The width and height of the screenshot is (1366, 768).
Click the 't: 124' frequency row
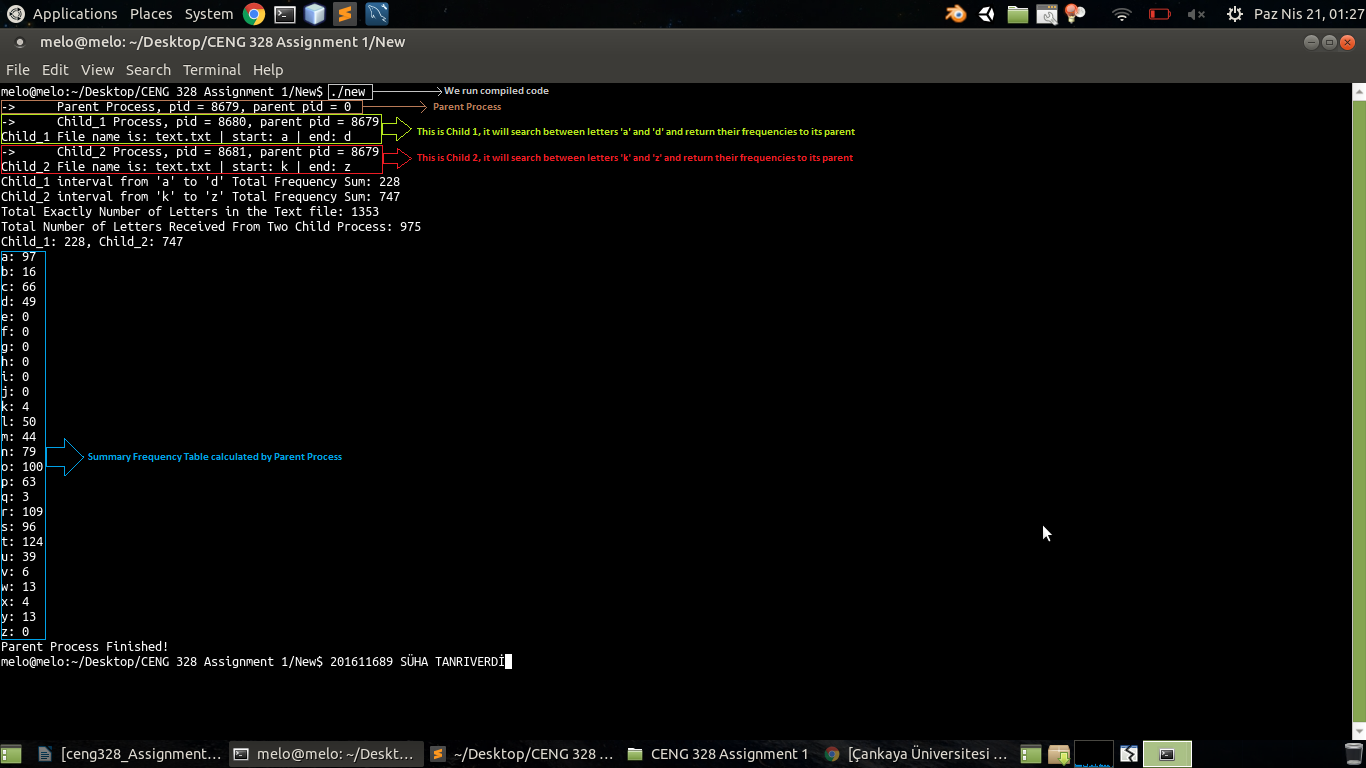22,542
